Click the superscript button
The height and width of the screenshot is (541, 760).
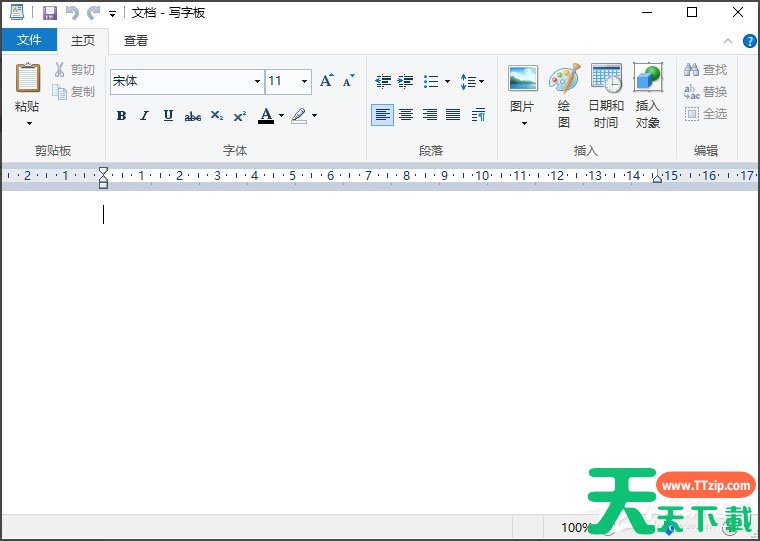pos(240,116)
